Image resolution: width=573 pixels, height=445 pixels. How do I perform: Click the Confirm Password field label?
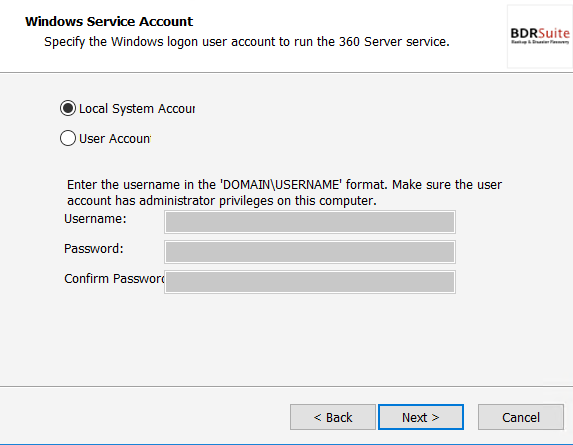pyautogui.click(x=114, y=279)
